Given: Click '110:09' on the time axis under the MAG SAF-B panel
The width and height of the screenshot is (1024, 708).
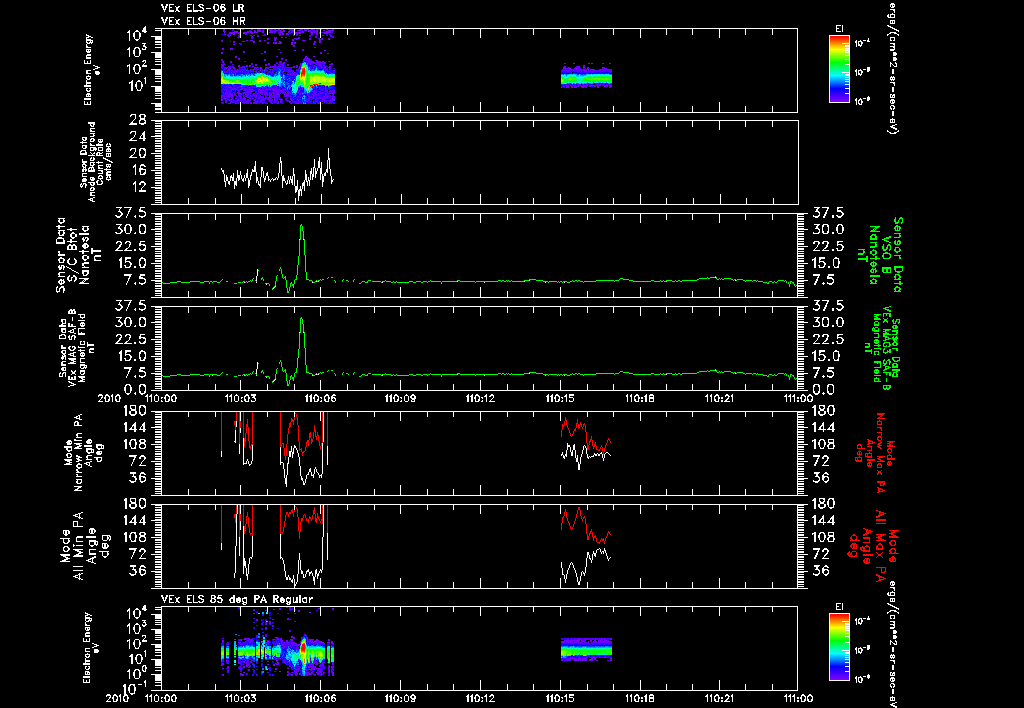Looking at the screenshot, I should point(400,398).
